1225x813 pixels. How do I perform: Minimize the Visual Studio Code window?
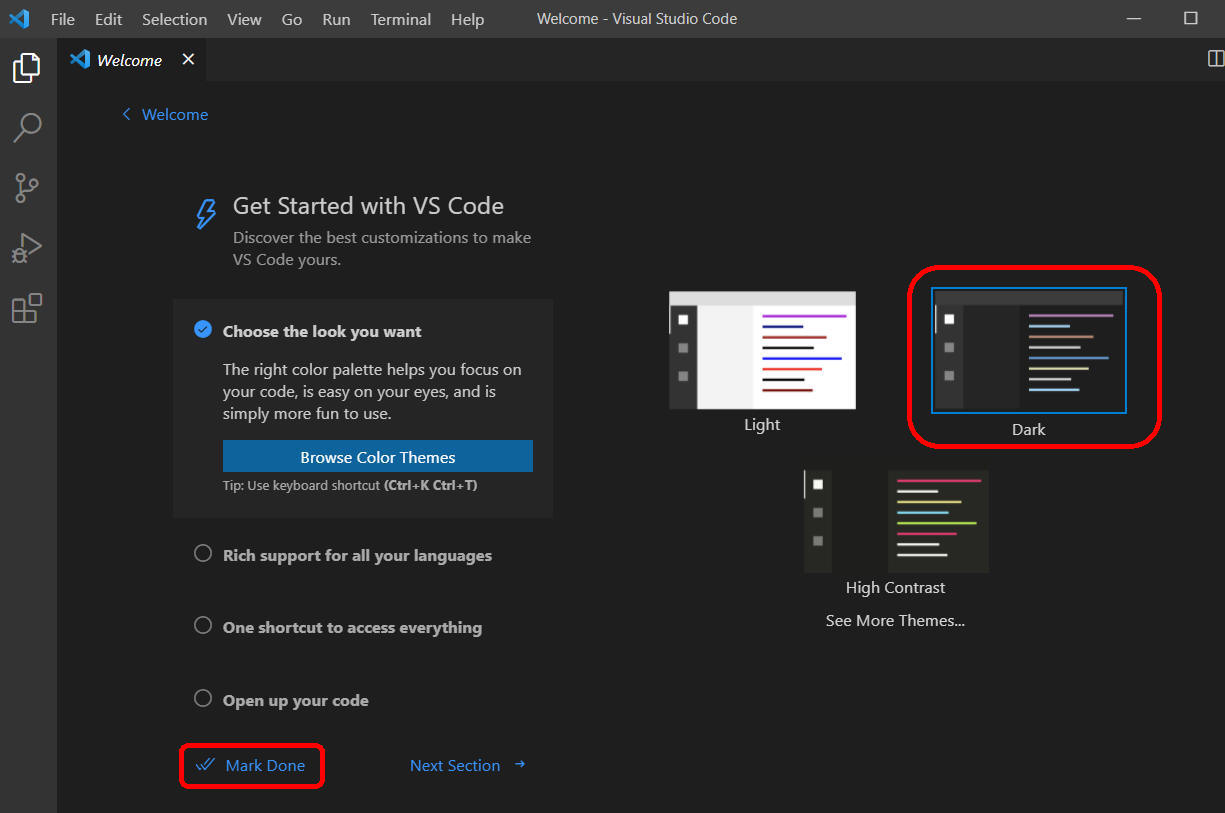click(1134, 18)
